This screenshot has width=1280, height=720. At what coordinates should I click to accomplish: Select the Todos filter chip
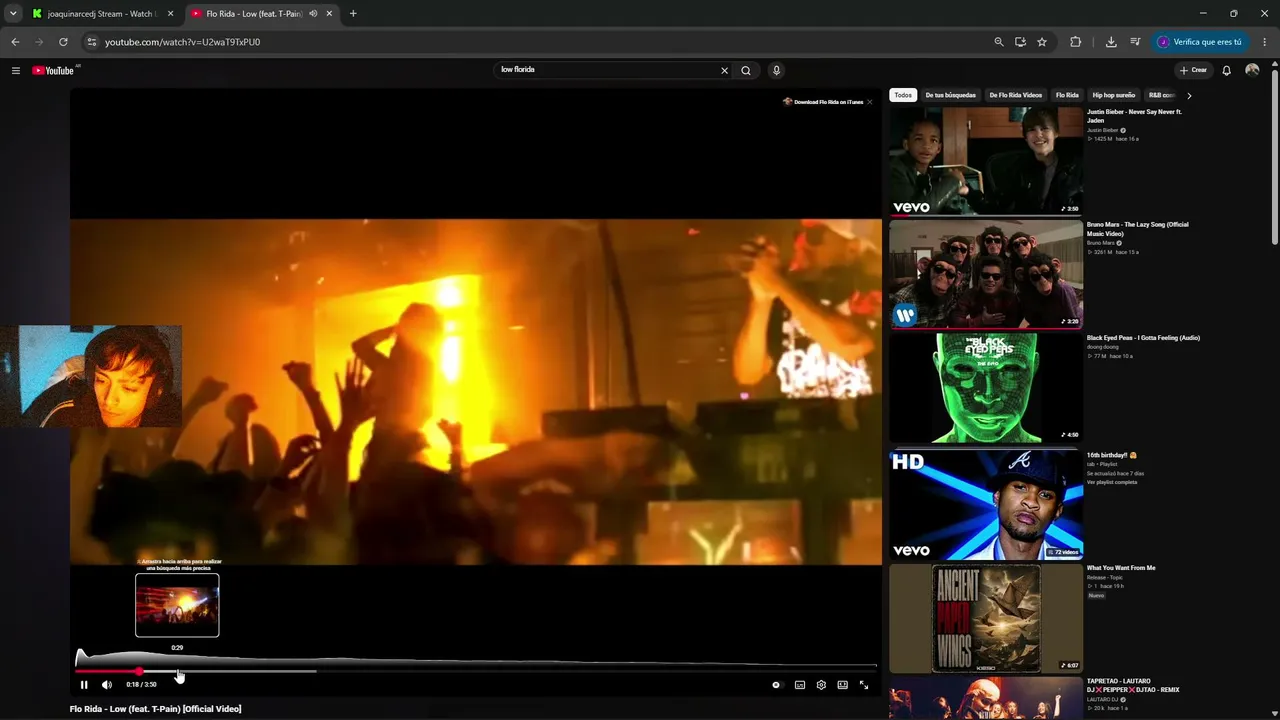pos(903,95)
